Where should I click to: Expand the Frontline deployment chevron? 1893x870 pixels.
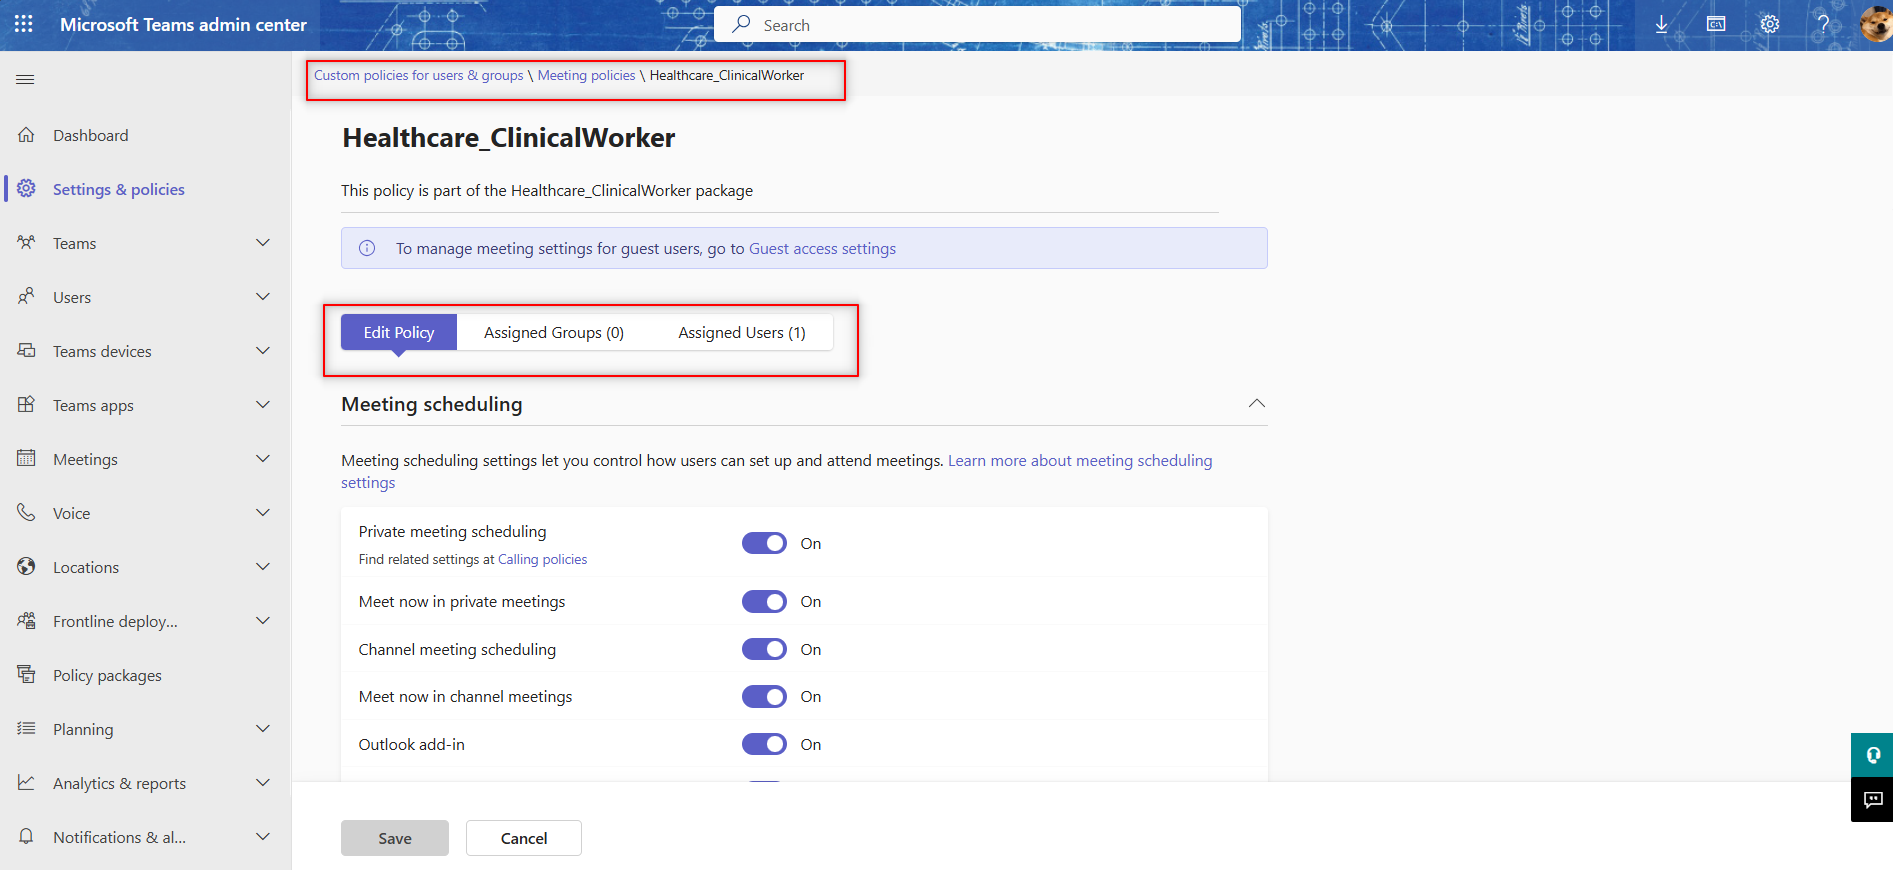pos(263,621)
